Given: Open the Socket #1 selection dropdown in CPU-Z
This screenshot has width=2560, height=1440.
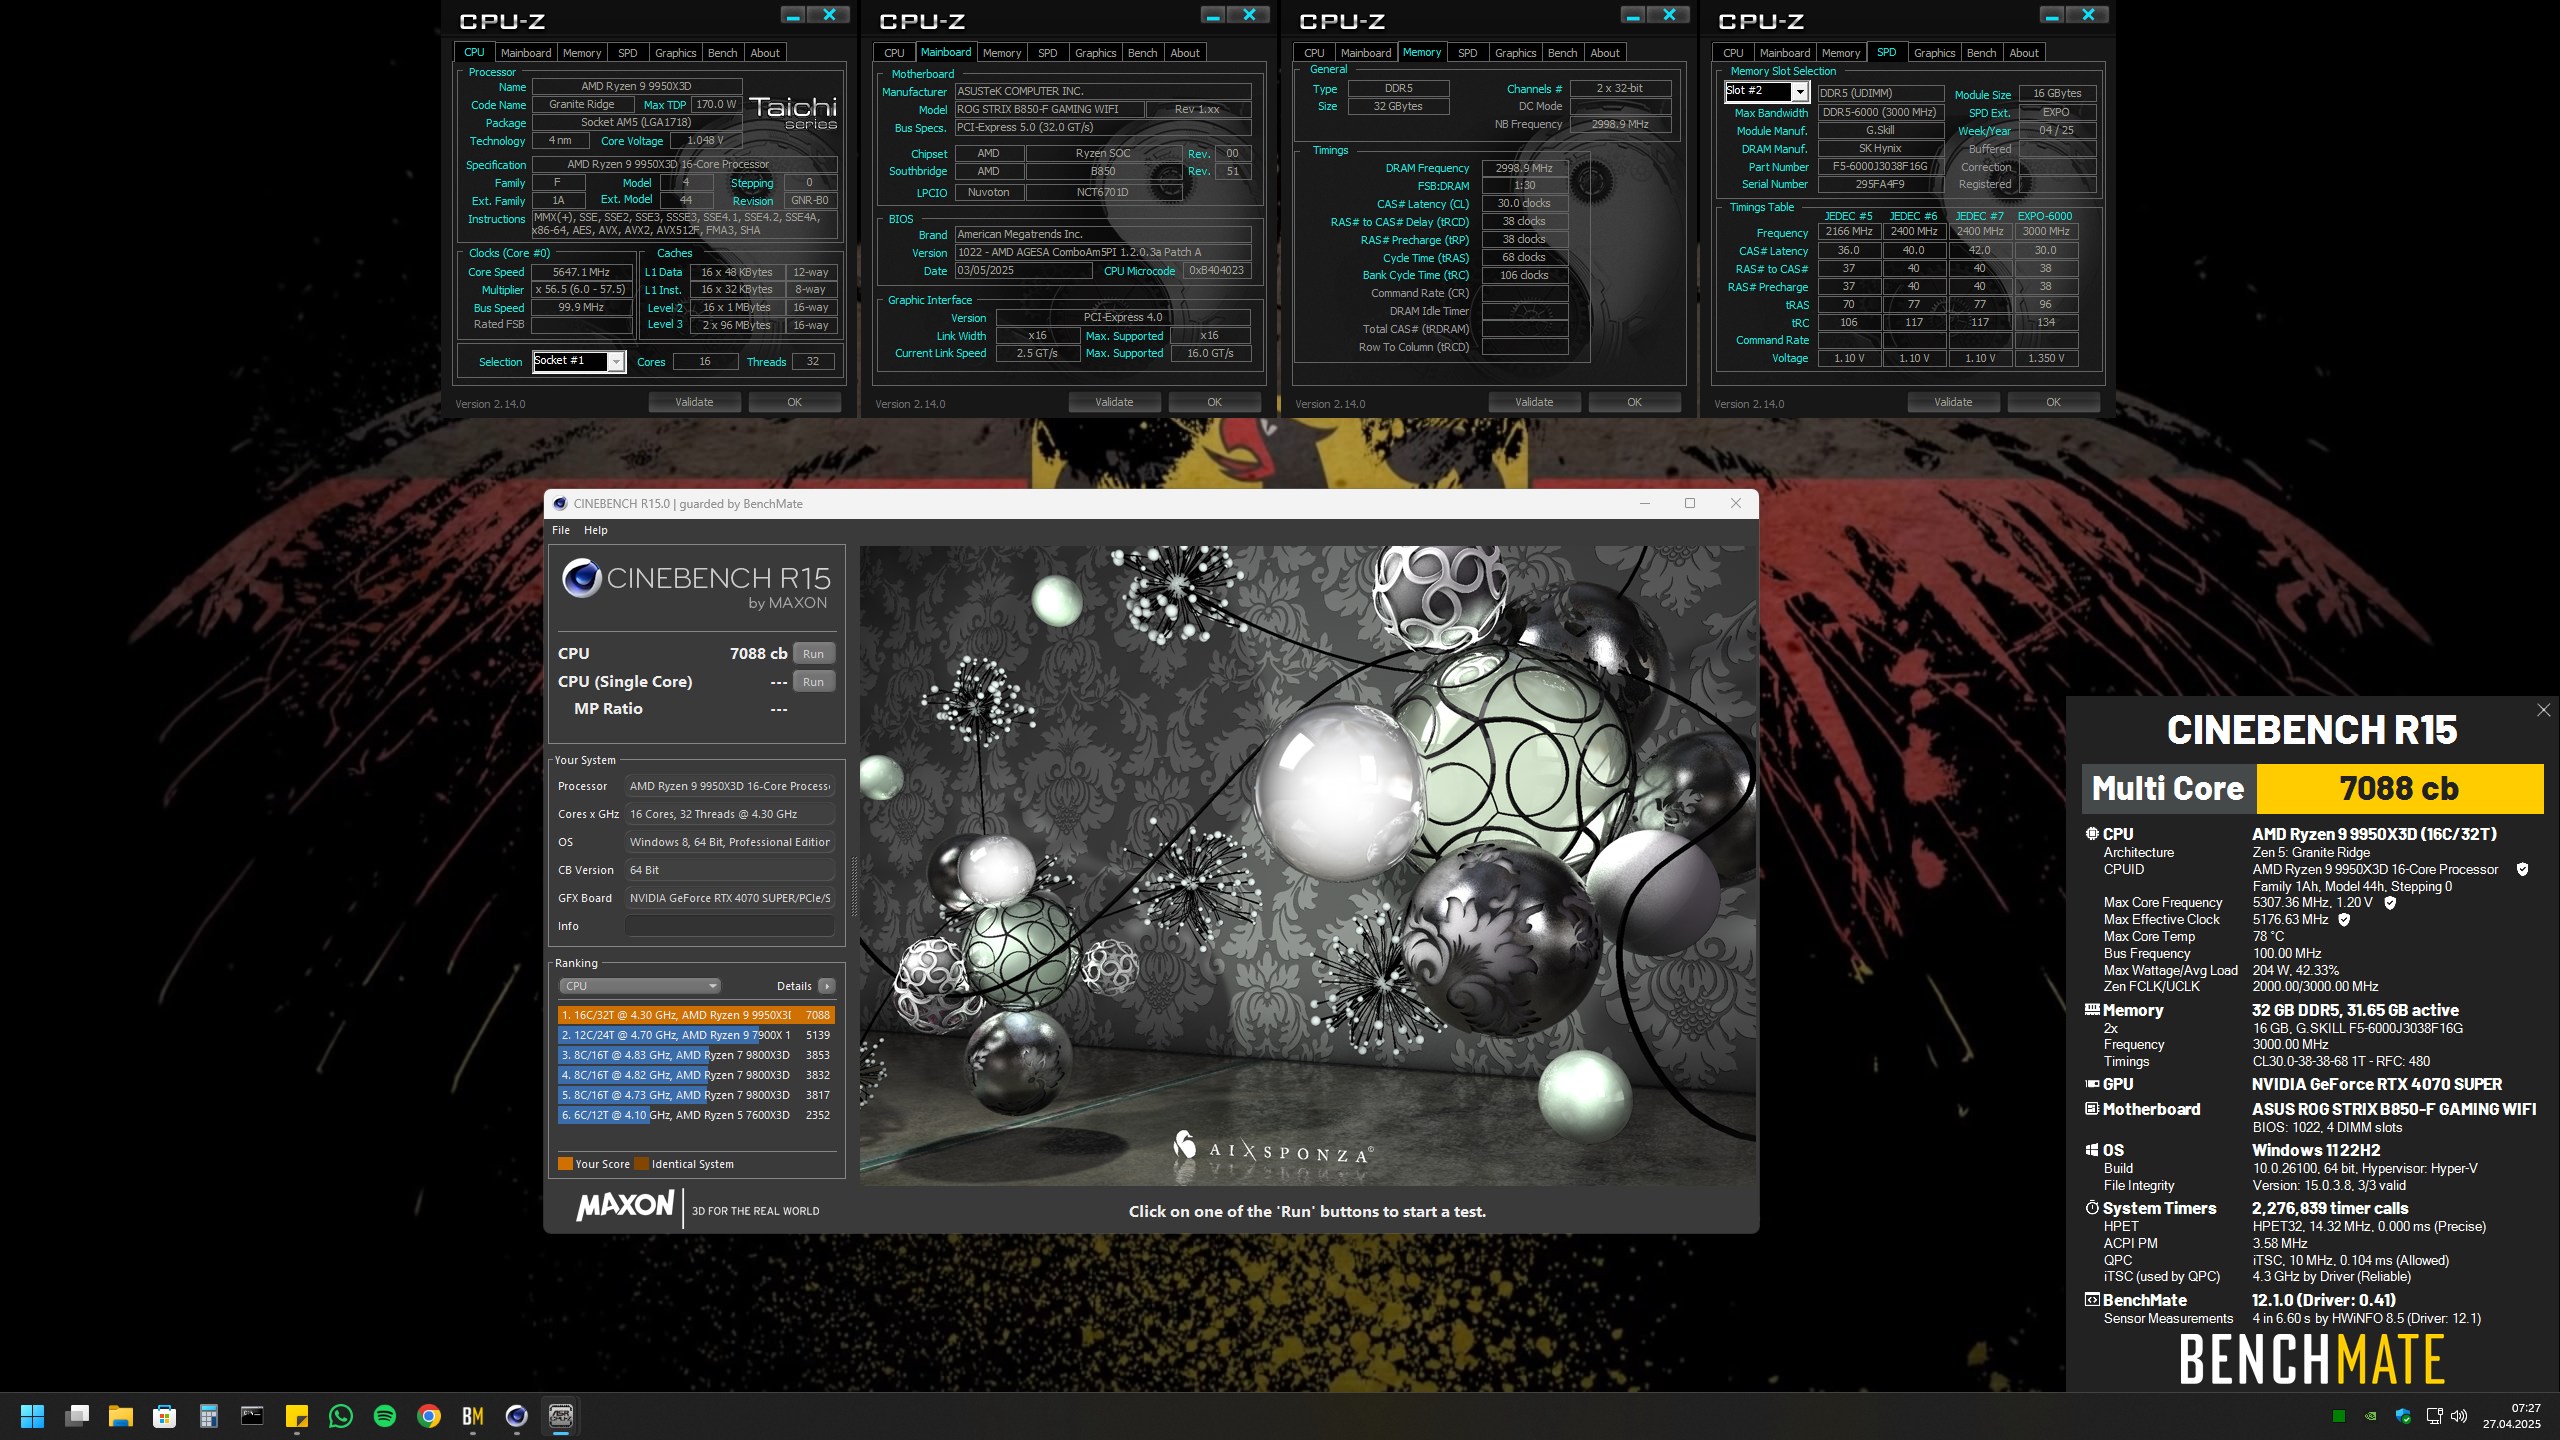Looking at the screenshot, I should tap(616, 362).
